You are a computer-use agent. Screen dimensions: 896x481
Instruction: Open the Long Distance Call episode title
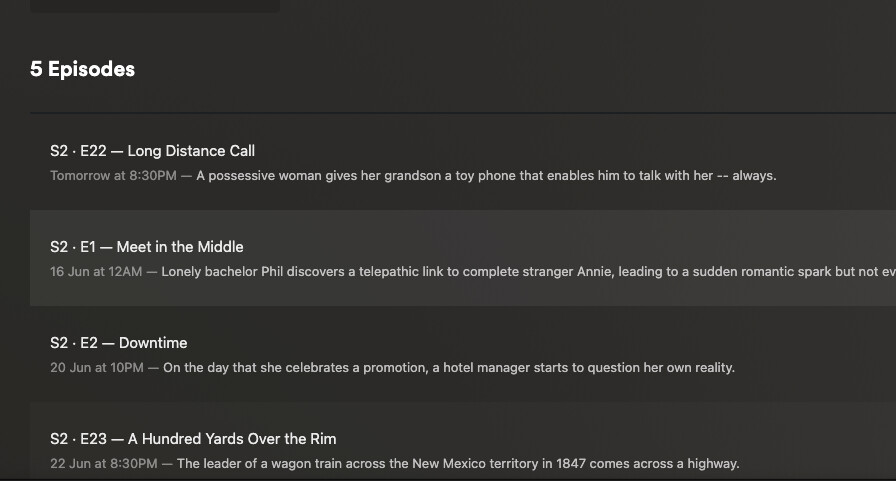[191, 151]
